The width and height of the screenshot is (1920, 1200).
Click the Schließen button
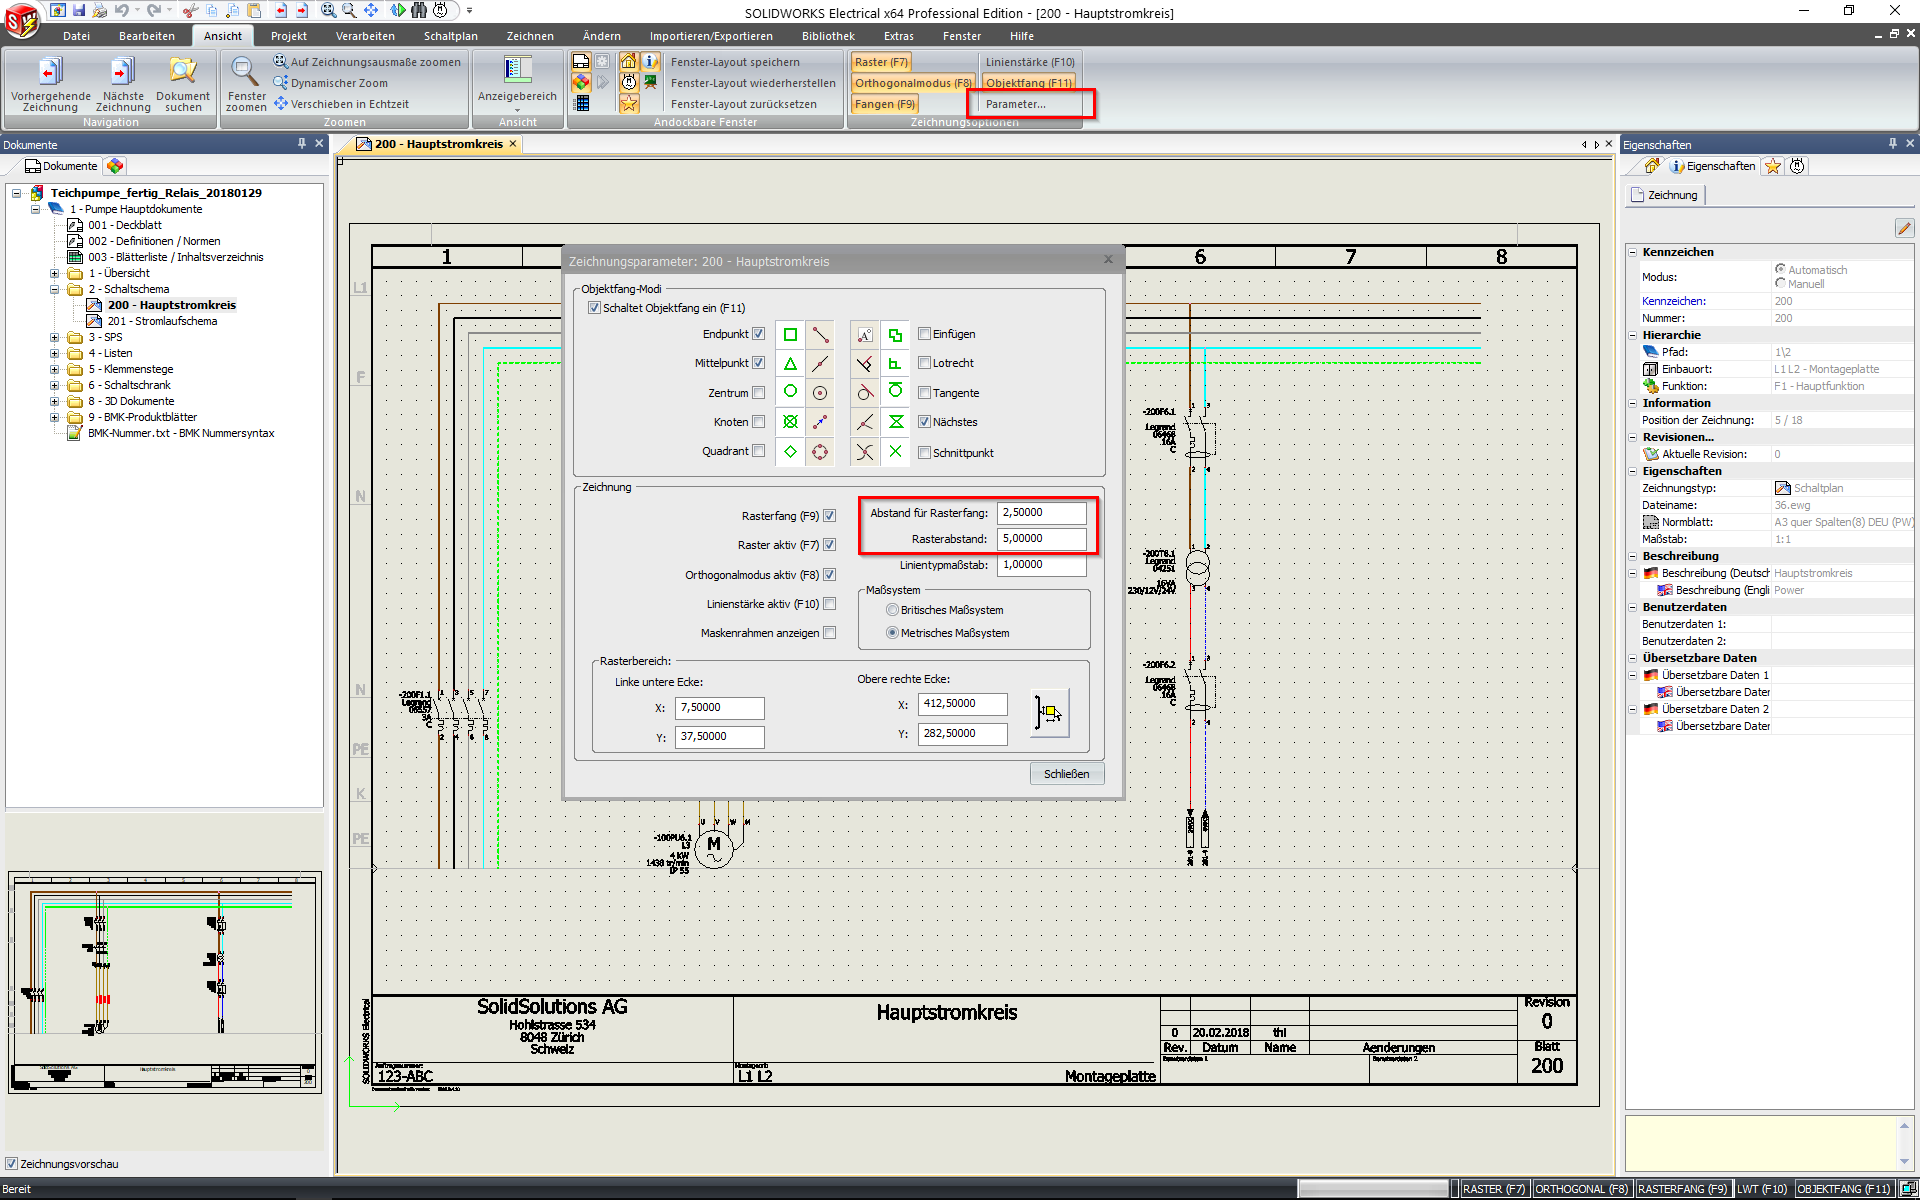tap(1066, 774)
